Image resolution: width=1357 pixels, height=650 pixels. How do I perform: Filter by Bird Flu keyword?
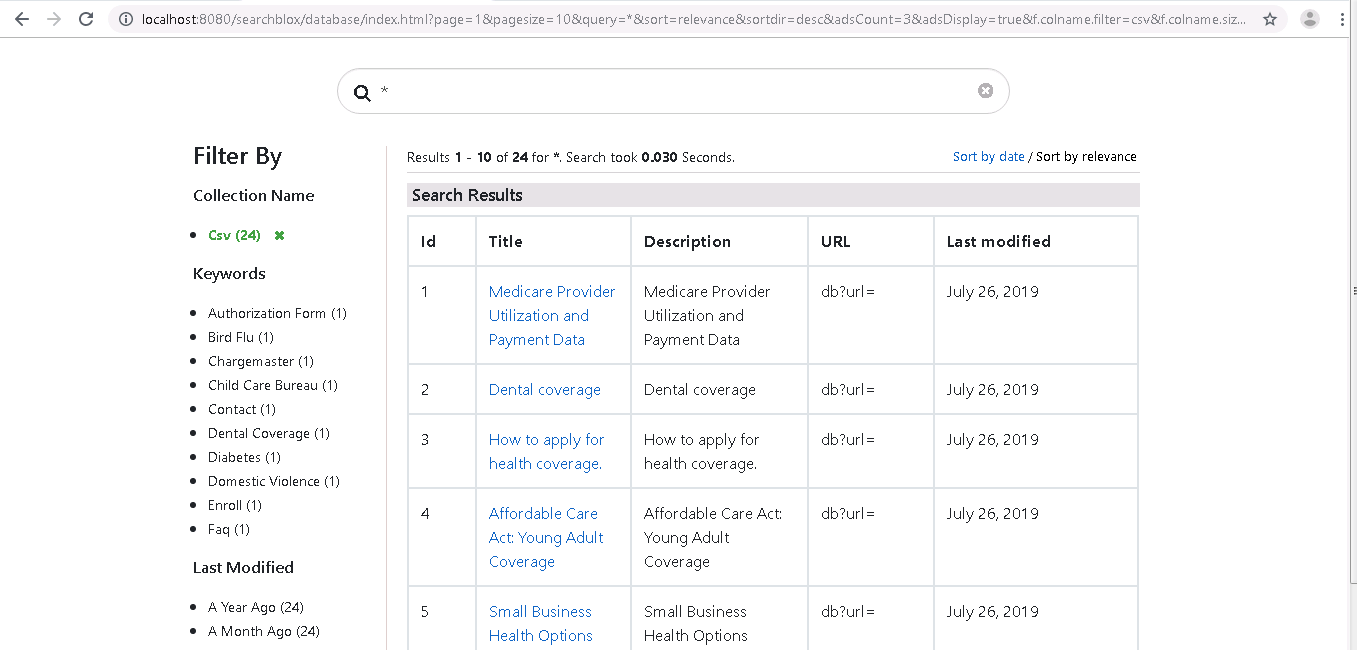(240, 338)
